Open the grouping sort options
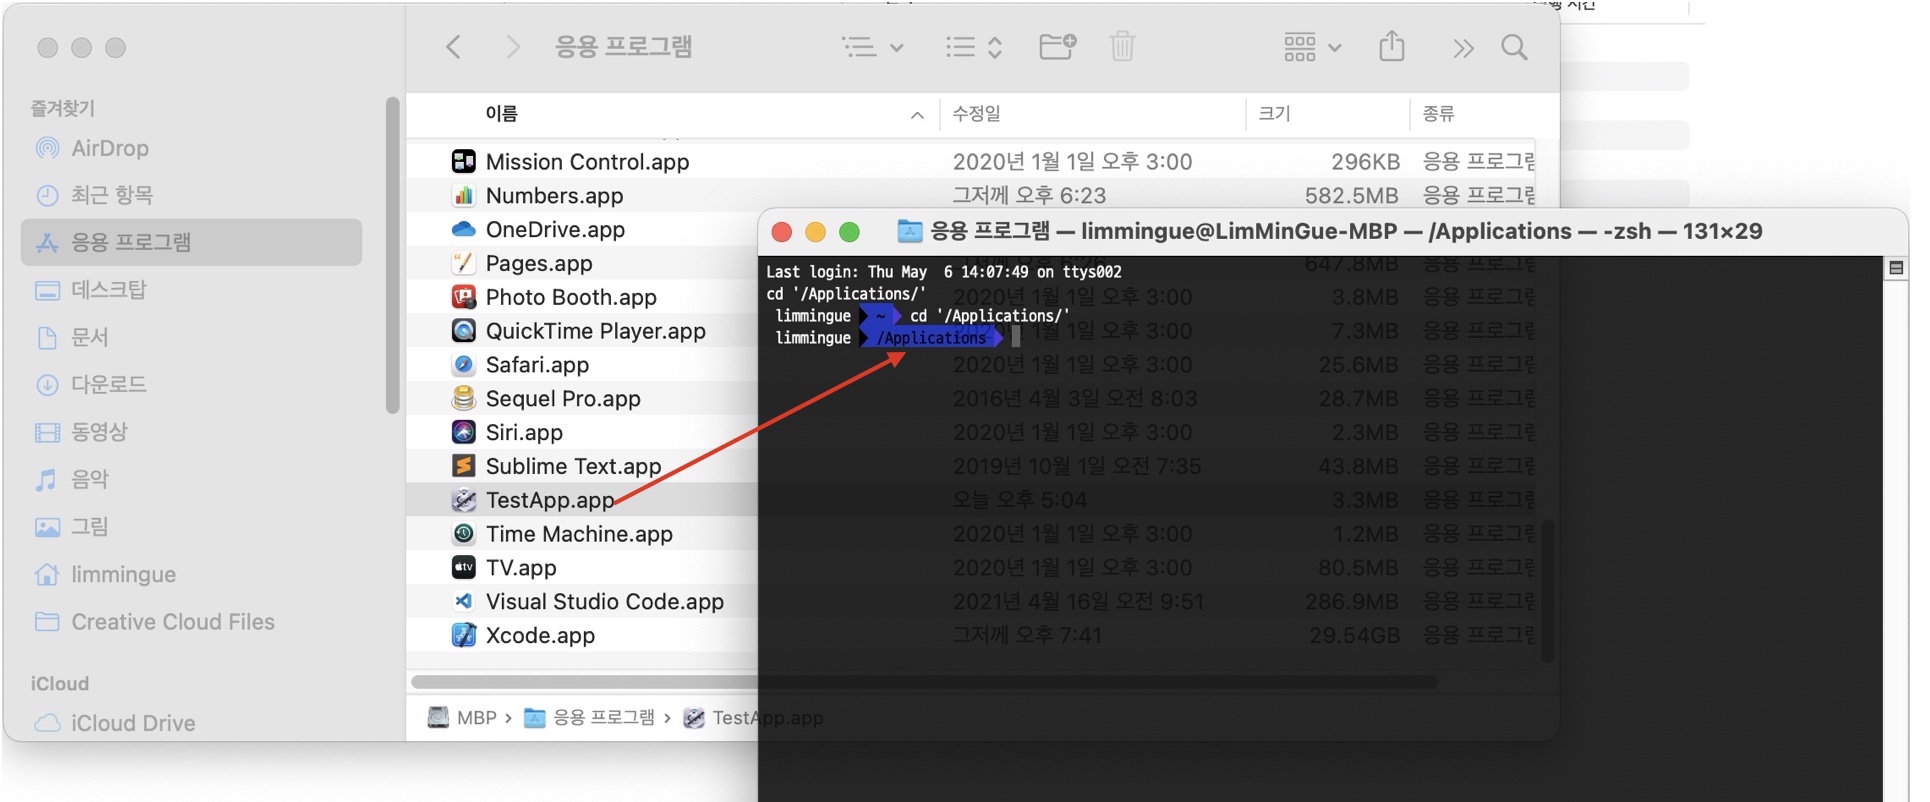 point(974,47)
